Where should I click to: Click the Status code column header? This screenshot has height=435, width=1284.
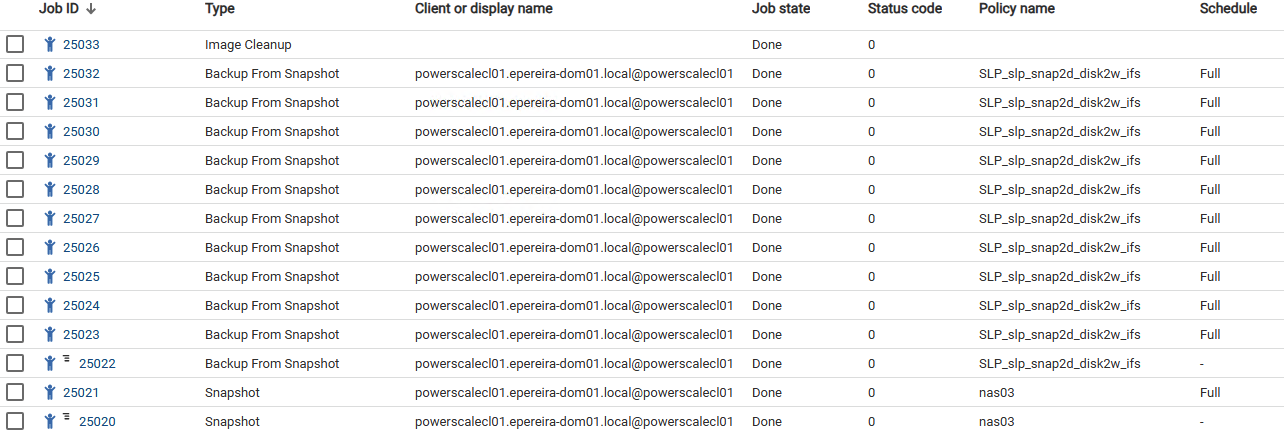point(904,9)
